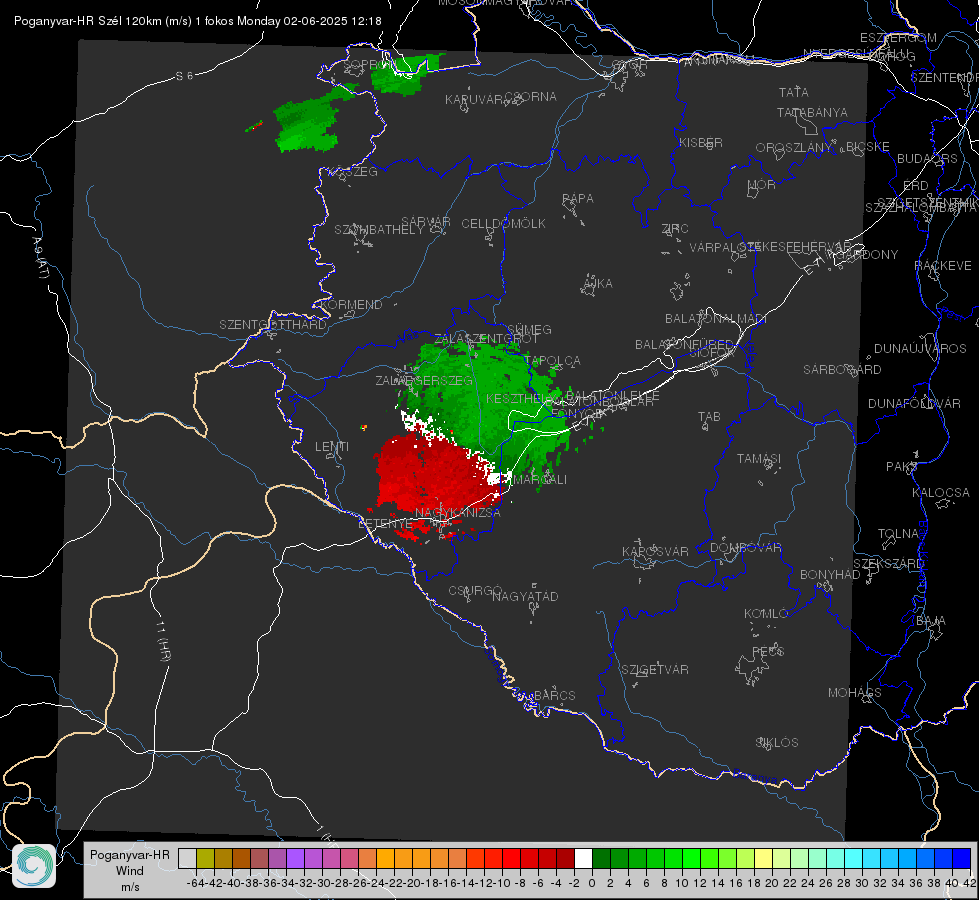The image size is (979, 900).
Task: Click the NAGYKANIZSA city label
Action: (458, 513)
